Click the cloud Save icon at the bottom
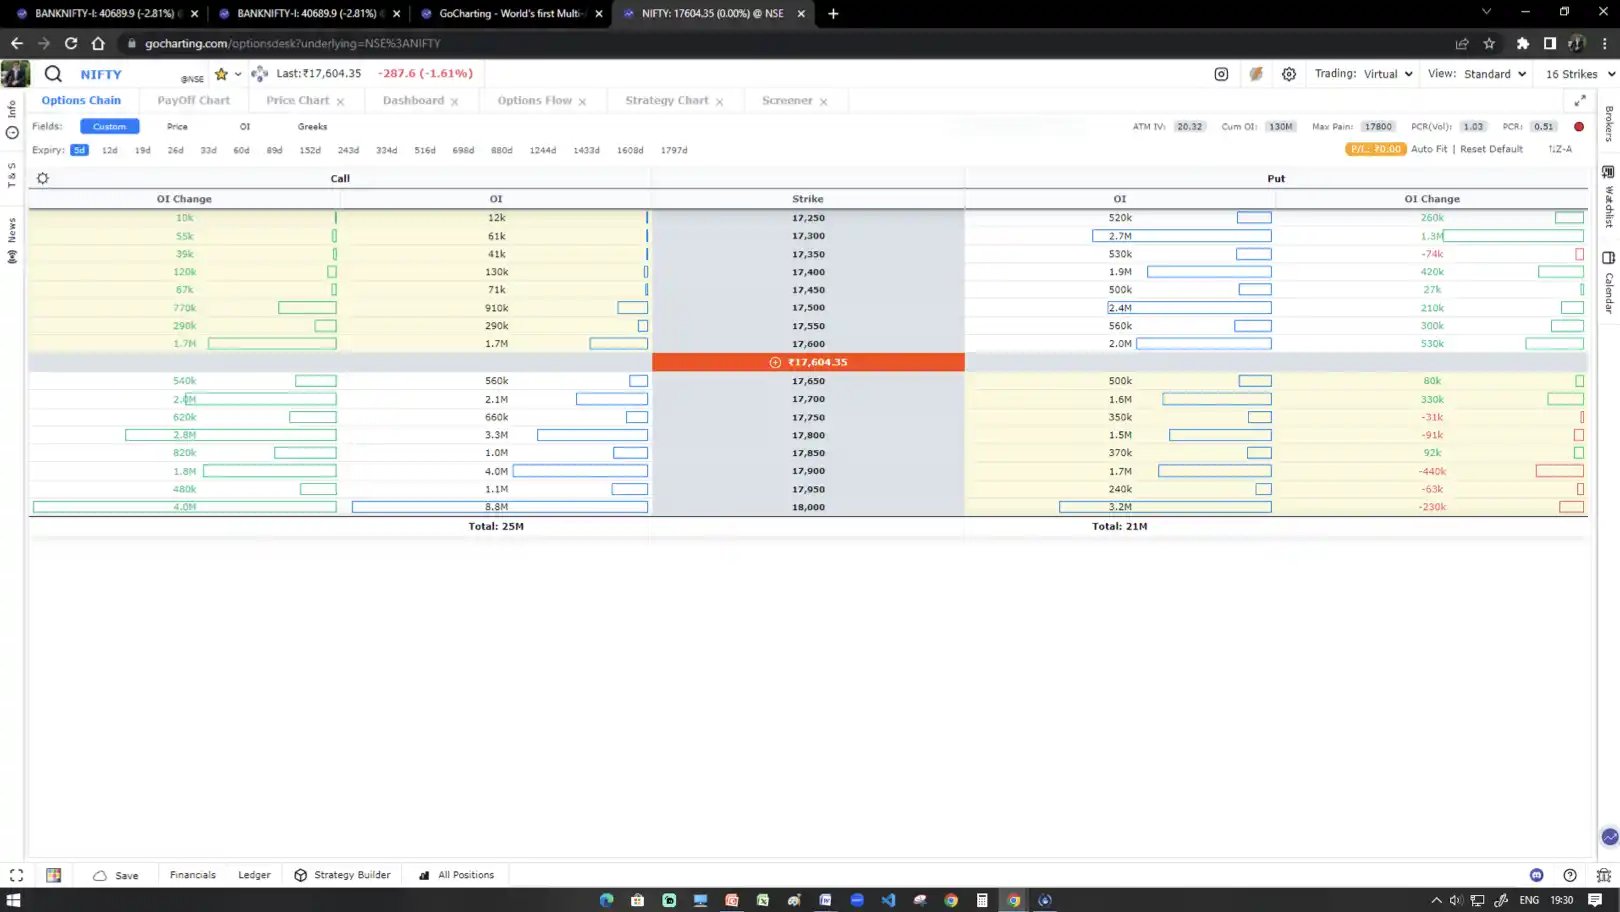 pos(99,875)
